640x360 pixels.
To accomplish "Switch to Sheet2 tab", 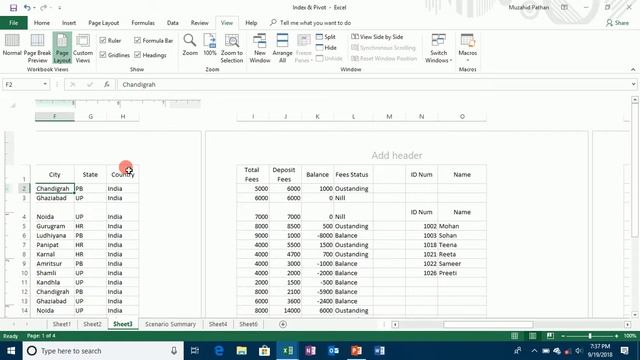I will click(x=92, y=324).
